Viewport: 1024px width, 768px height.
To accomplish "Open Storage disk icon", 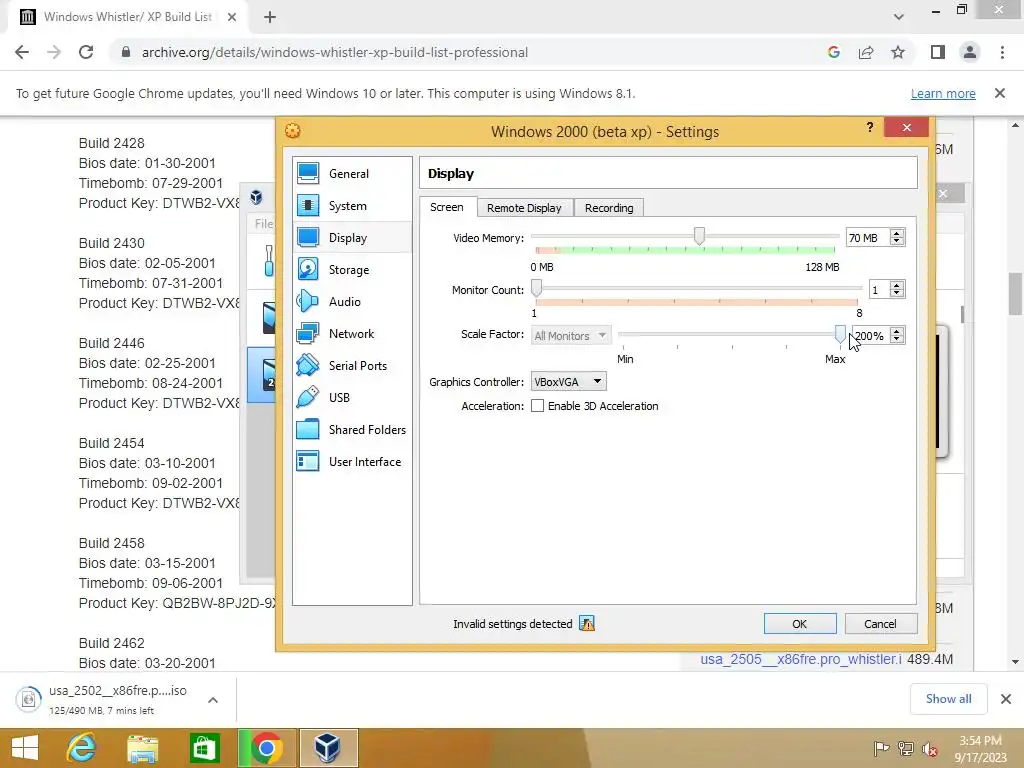I will [308, 270].
